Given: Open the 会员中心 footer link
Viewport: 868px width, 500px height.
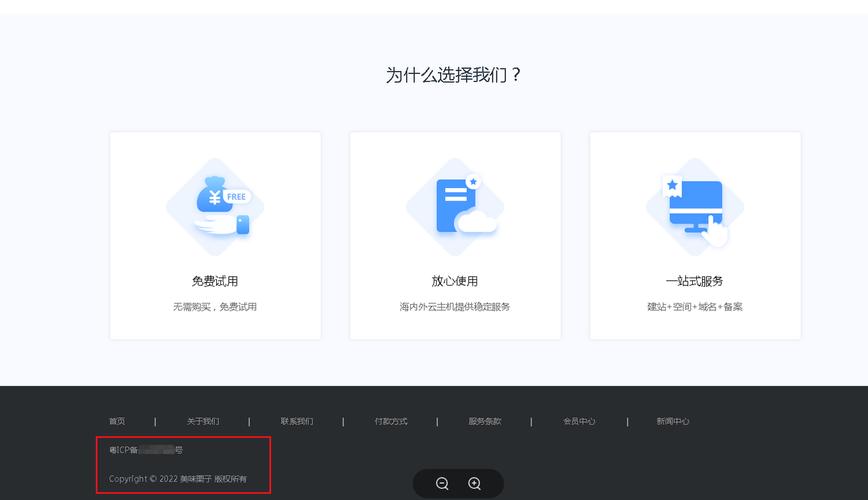Looking at the screenshot, I should (579, 421).
